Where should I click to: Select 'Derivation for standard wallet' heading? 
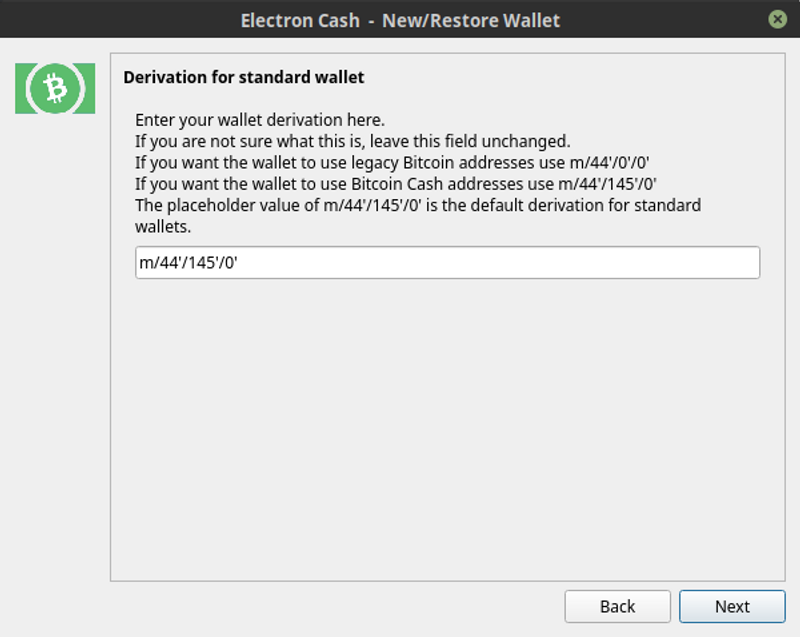pos(244,77)
